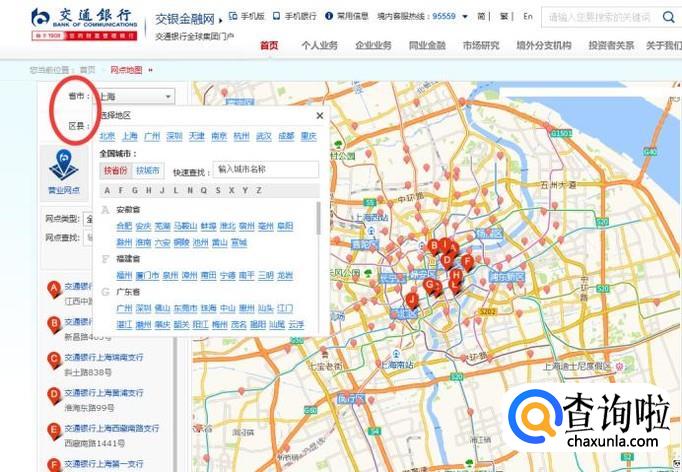Open the 手机版 mobile version link
Image resolution: width=682 pixels, height=472 pixels.
[x=247, y=17]
